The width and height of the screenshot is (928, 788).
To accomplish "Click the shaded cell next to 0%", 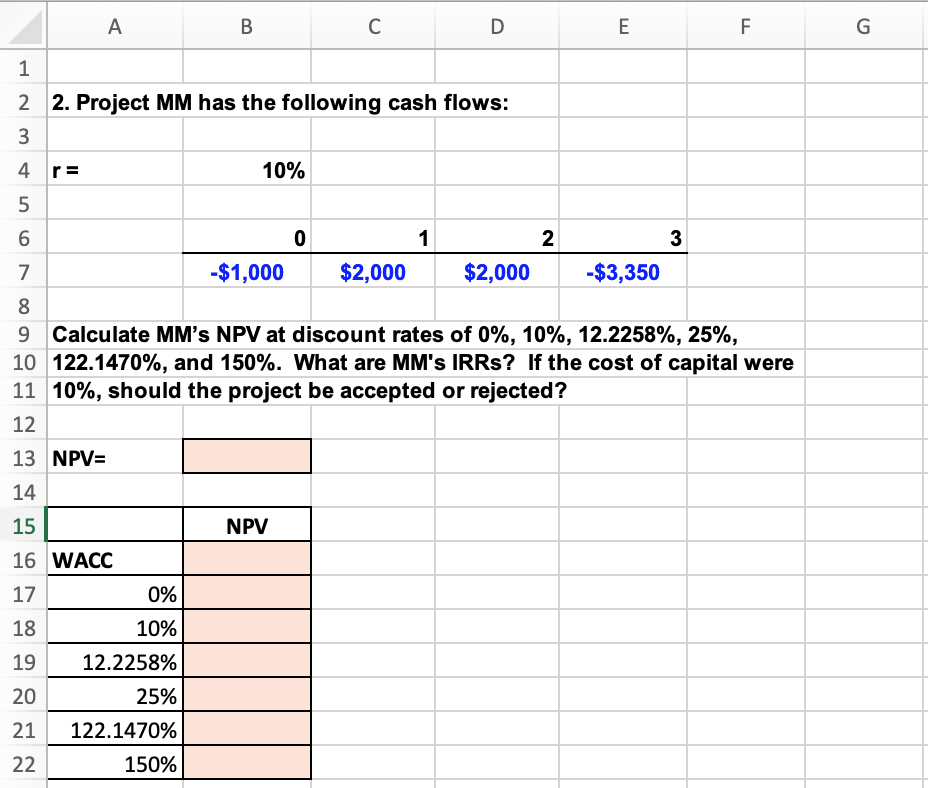I will click(x=246, y=593).
